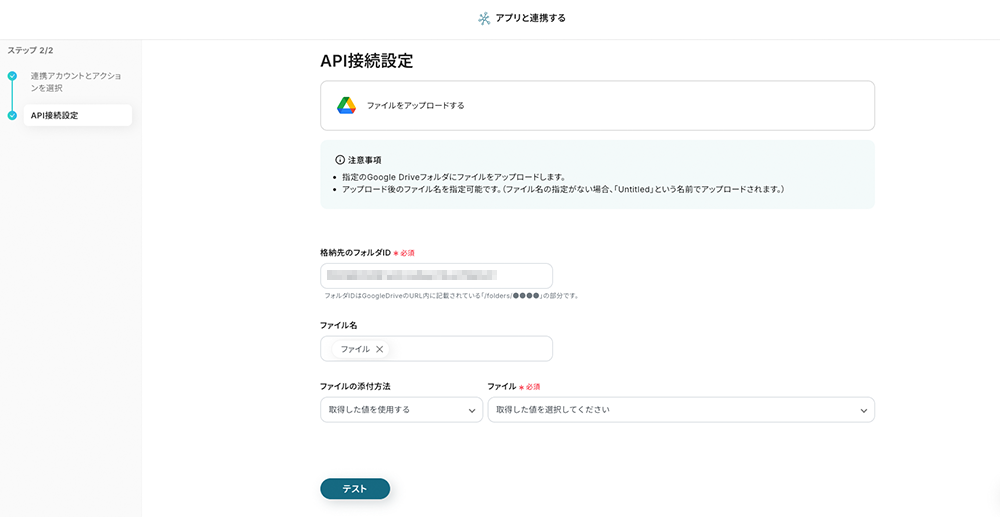Click the 格納先のフォルダID input field
The width and height of the screenshot is (1000, 517).
[x=436, y=276]
